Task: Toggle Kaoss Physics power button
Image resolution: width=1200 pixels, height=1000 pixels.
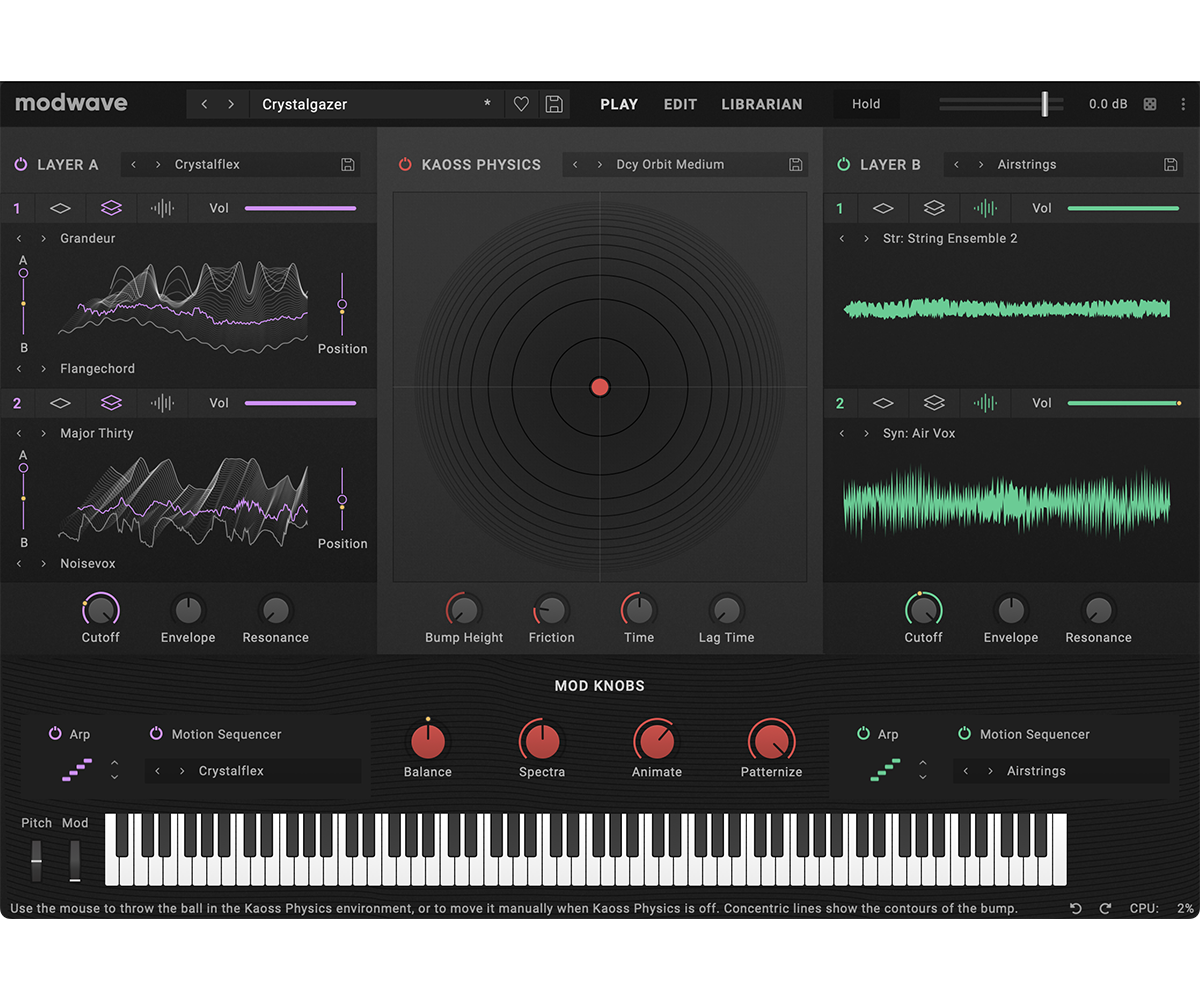Action: 405,164
